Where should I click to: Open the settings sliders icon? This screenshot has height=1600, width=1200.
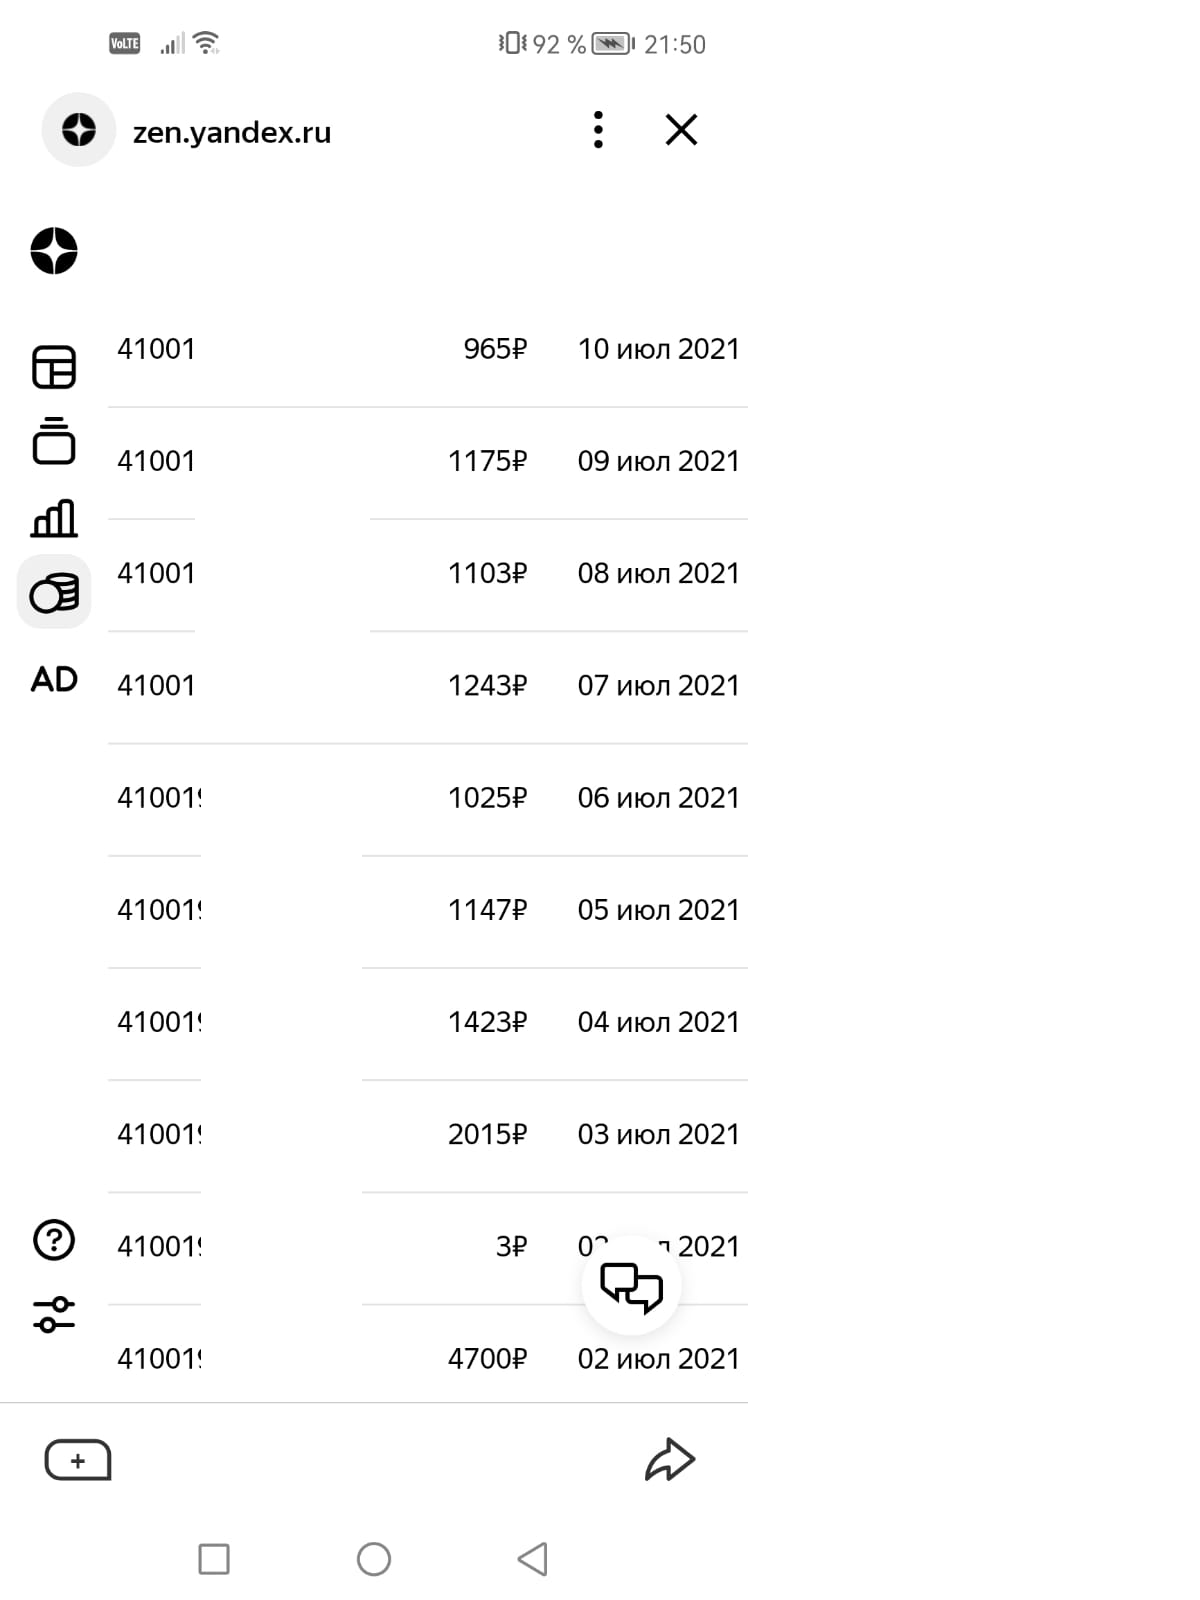click(54, 1314)
